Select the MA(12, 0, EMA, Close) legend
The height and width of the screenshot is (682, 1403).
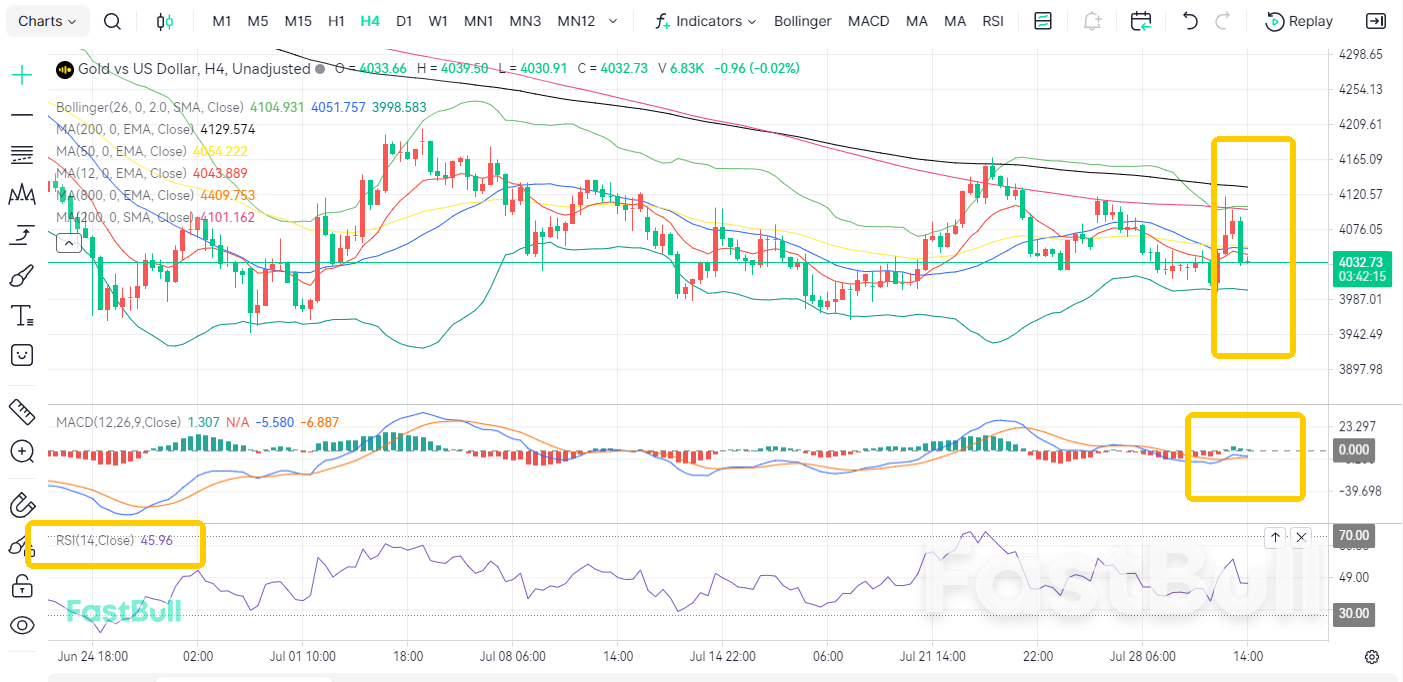coord(121,173)
